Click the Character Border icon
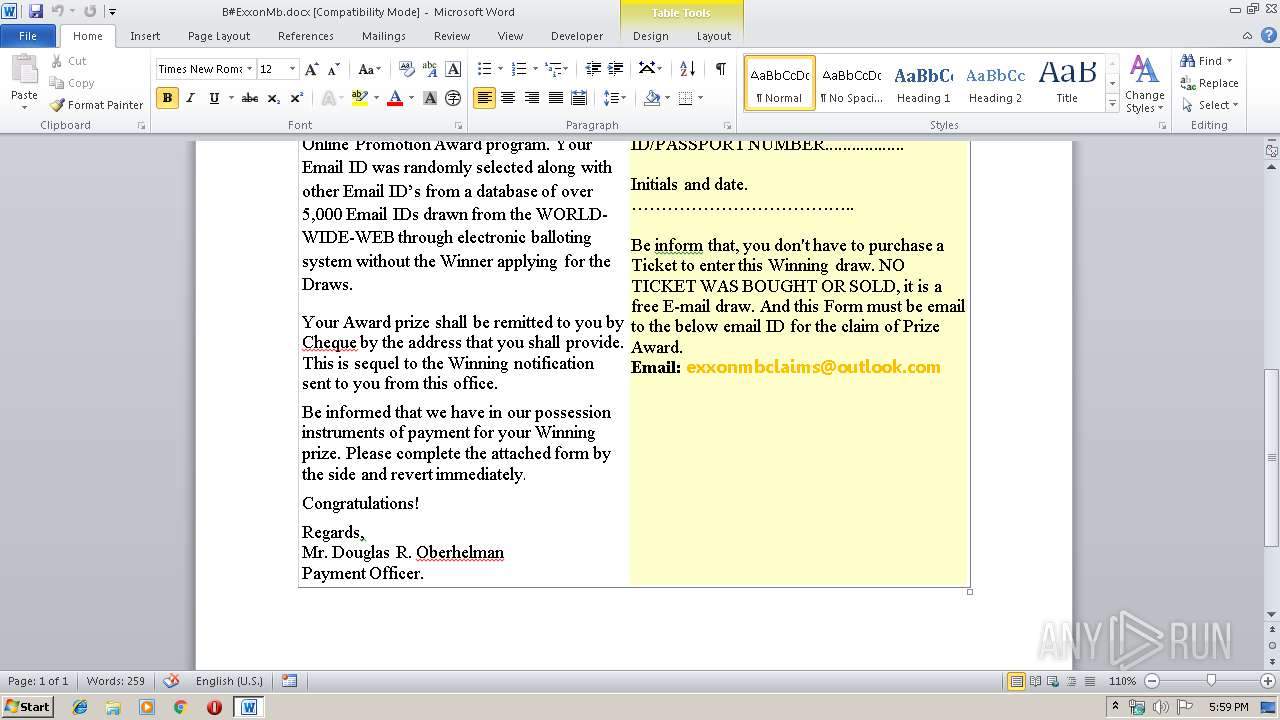This screenshot has height=720, width=1280. (453, 69)
